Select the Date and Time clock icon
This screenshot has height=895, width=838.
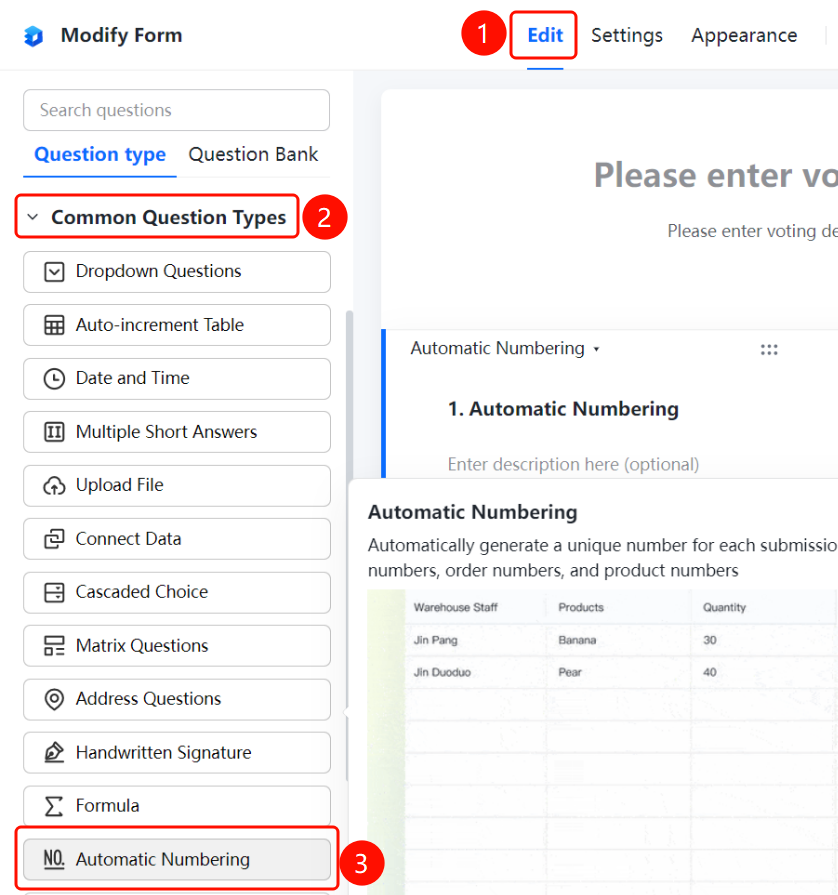[x=54, y=378]
